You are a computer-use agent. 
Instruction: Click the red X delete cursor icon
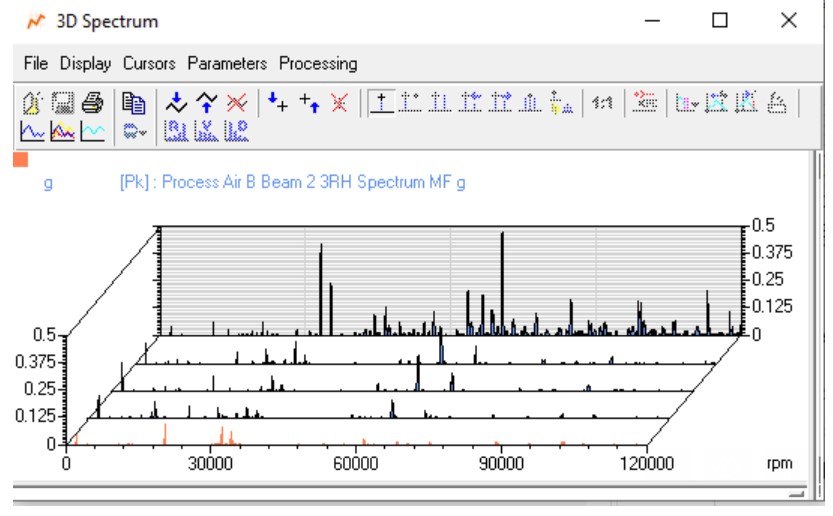[339, 102]
